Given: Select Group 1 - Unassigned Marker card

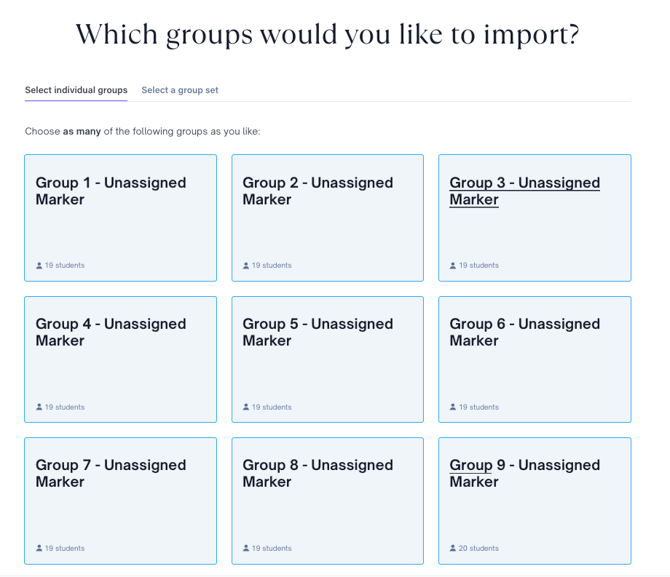Looking at the screenshot, I should pyautogui.click(x=120, y=230).
